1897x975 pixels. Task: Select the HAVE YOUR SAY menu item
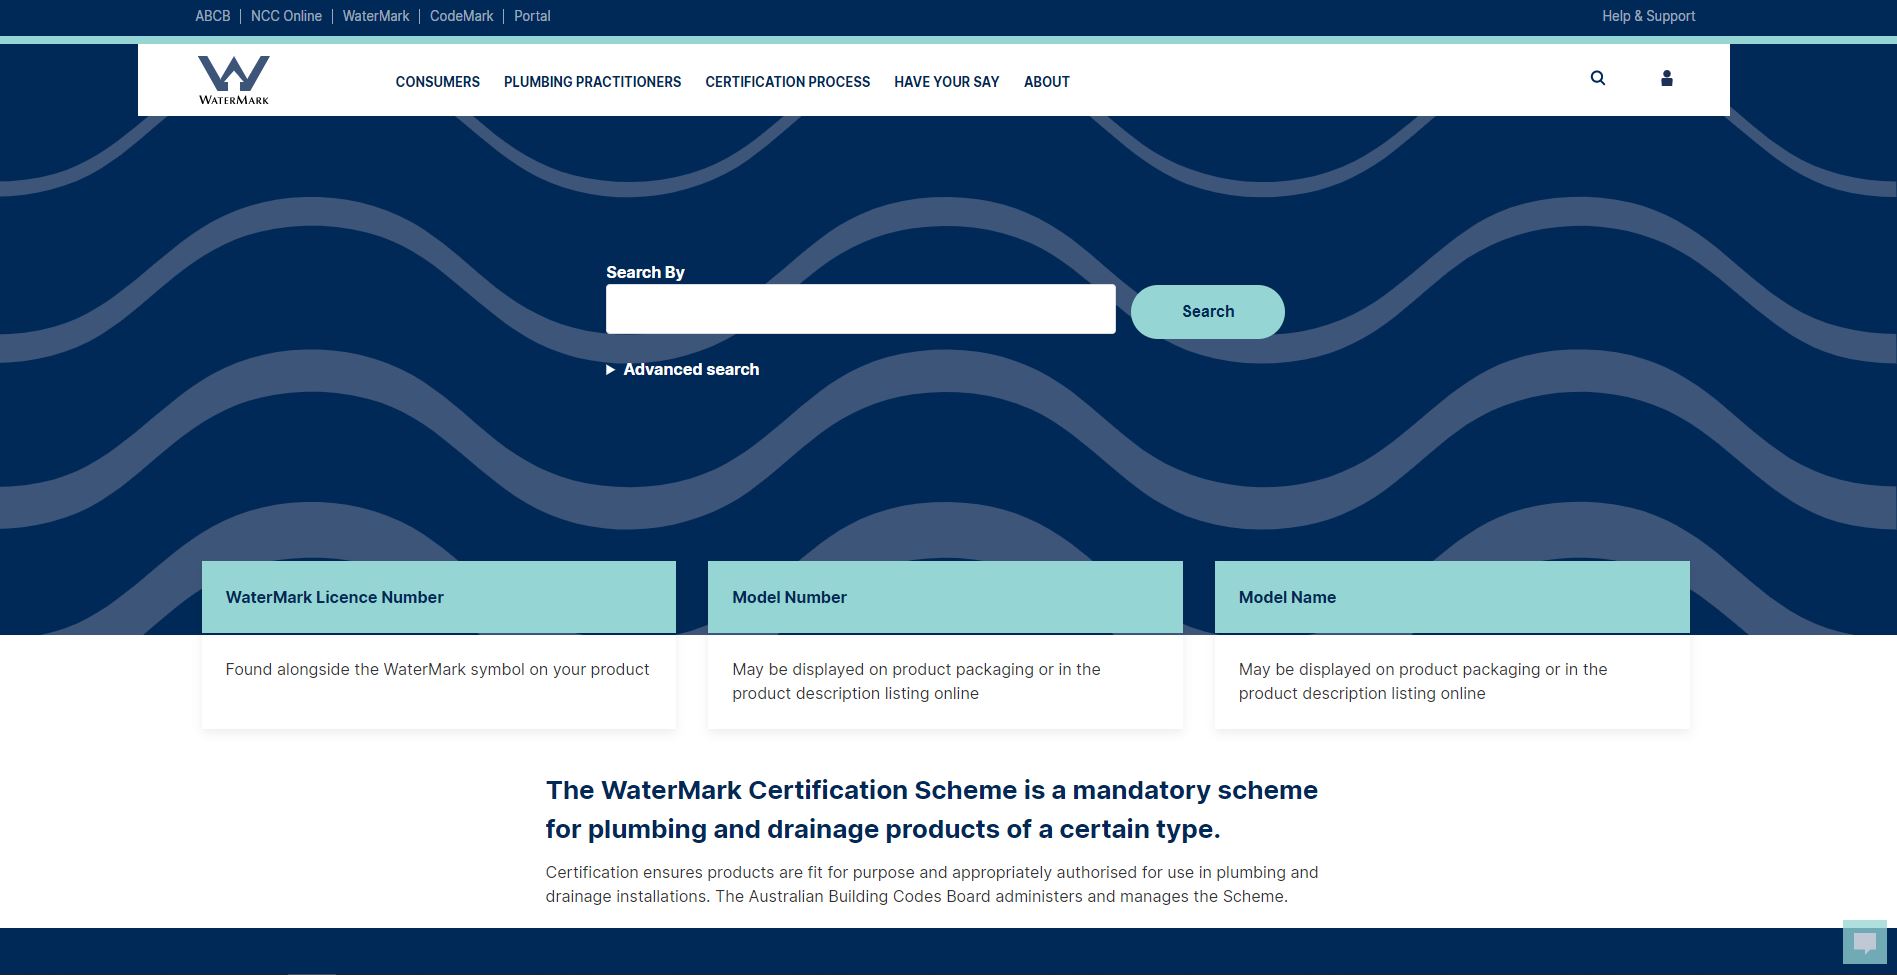(x=946, y=82)
